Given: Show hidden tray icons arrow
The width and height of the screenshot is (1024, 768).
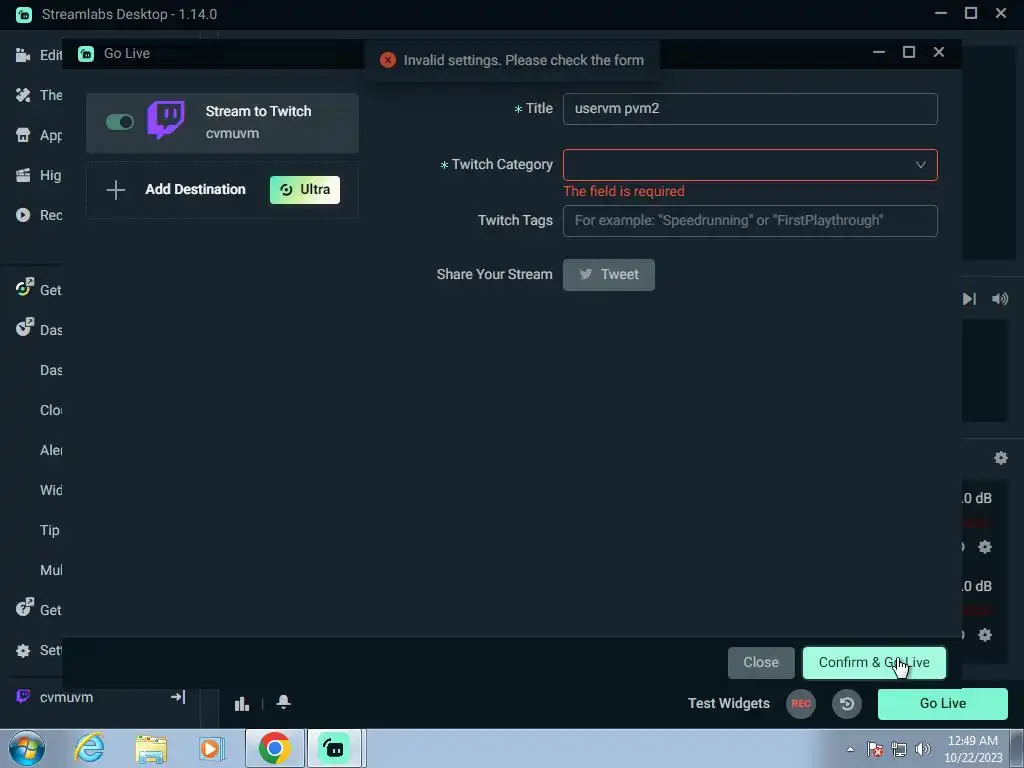Looking at the screenshot, I should click(850, 749).
